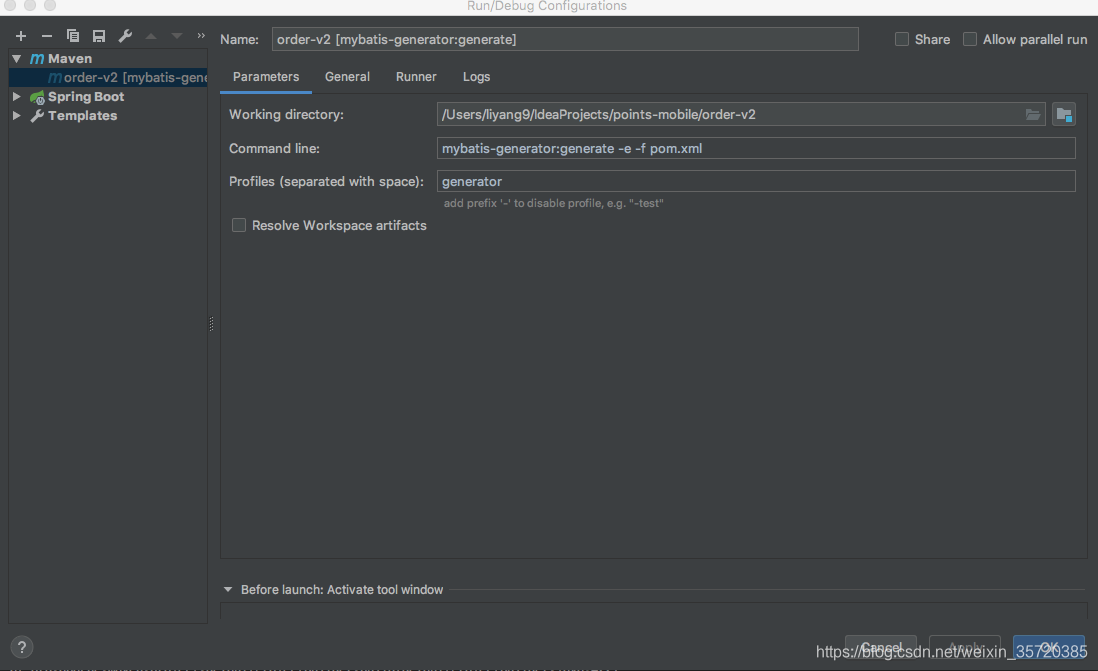Expand the Spring Boot tree node
Screen dimensions: 1098x671
pyautogui.click(x=17, y=97)
